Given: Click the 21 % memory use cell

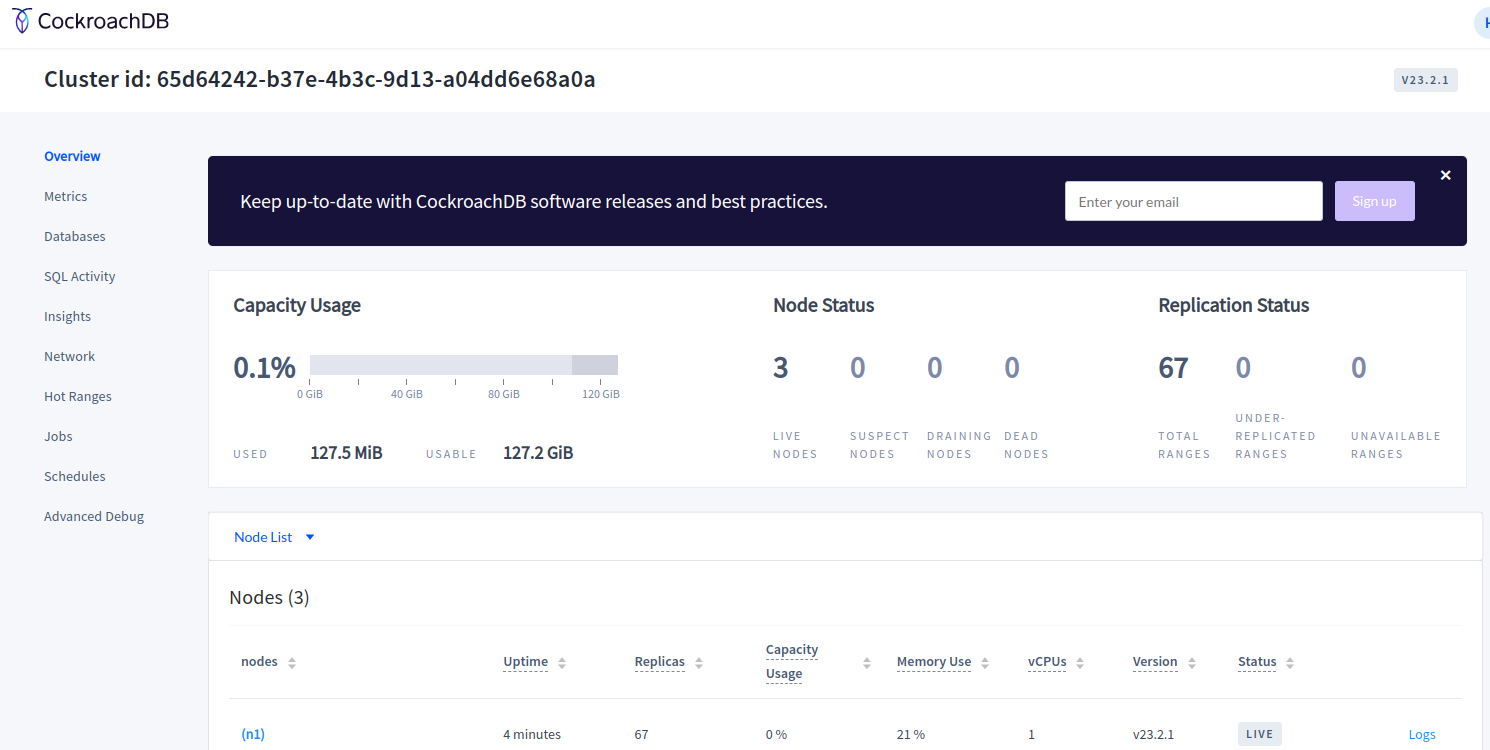Looking at the screenshot, I should [x=911, y=734].
